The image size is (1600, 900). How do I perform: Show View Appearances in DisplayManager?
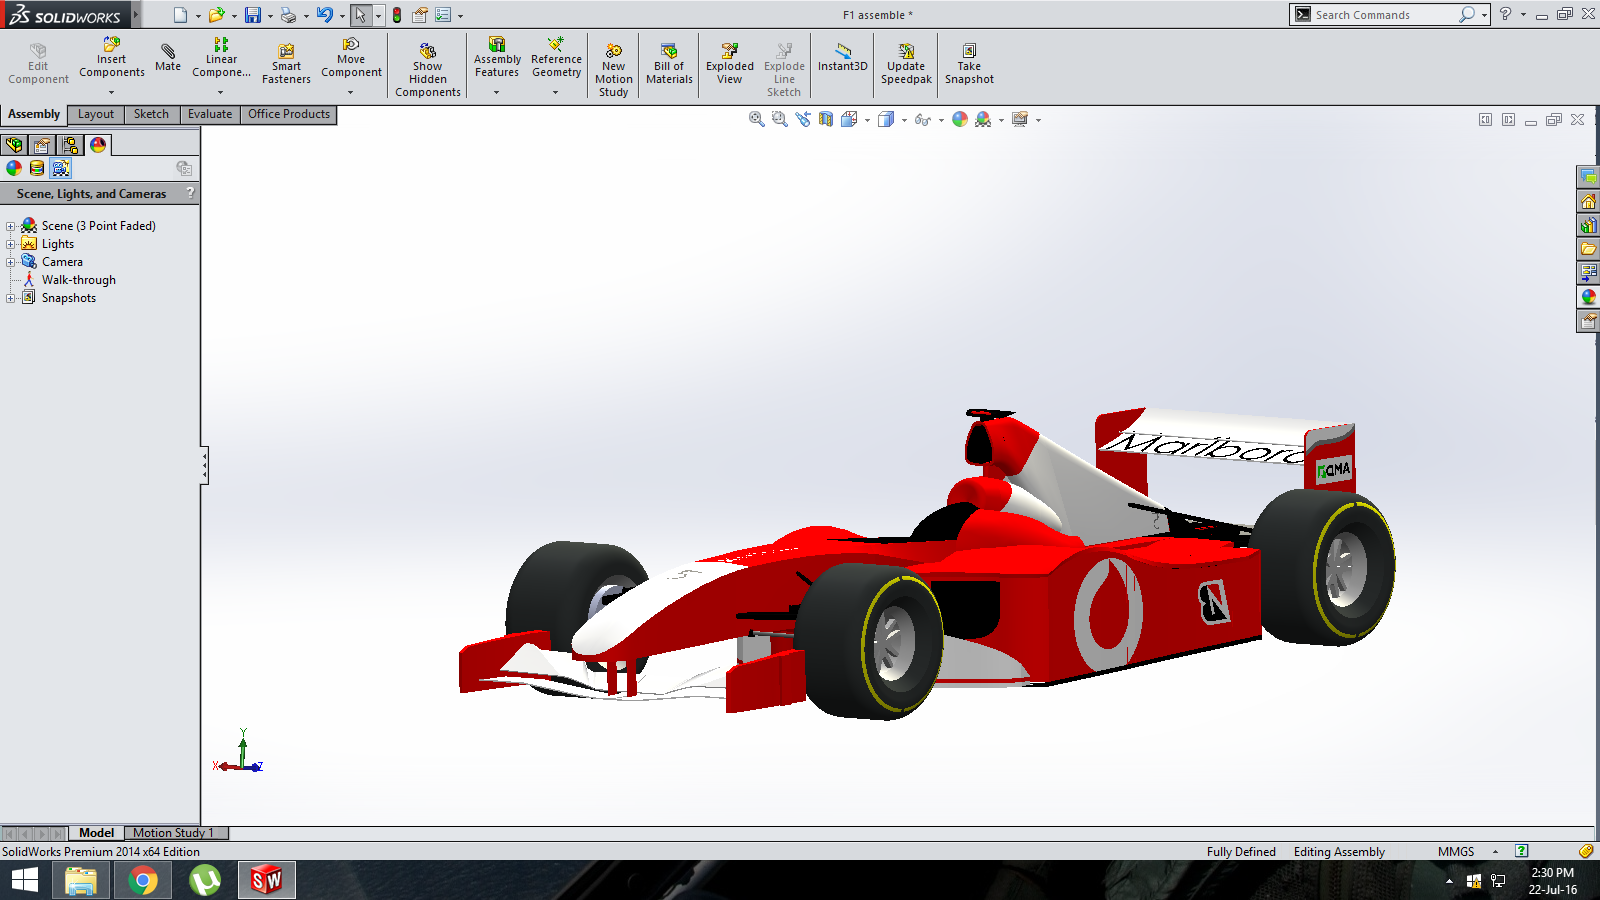click(x=14, y=168)
